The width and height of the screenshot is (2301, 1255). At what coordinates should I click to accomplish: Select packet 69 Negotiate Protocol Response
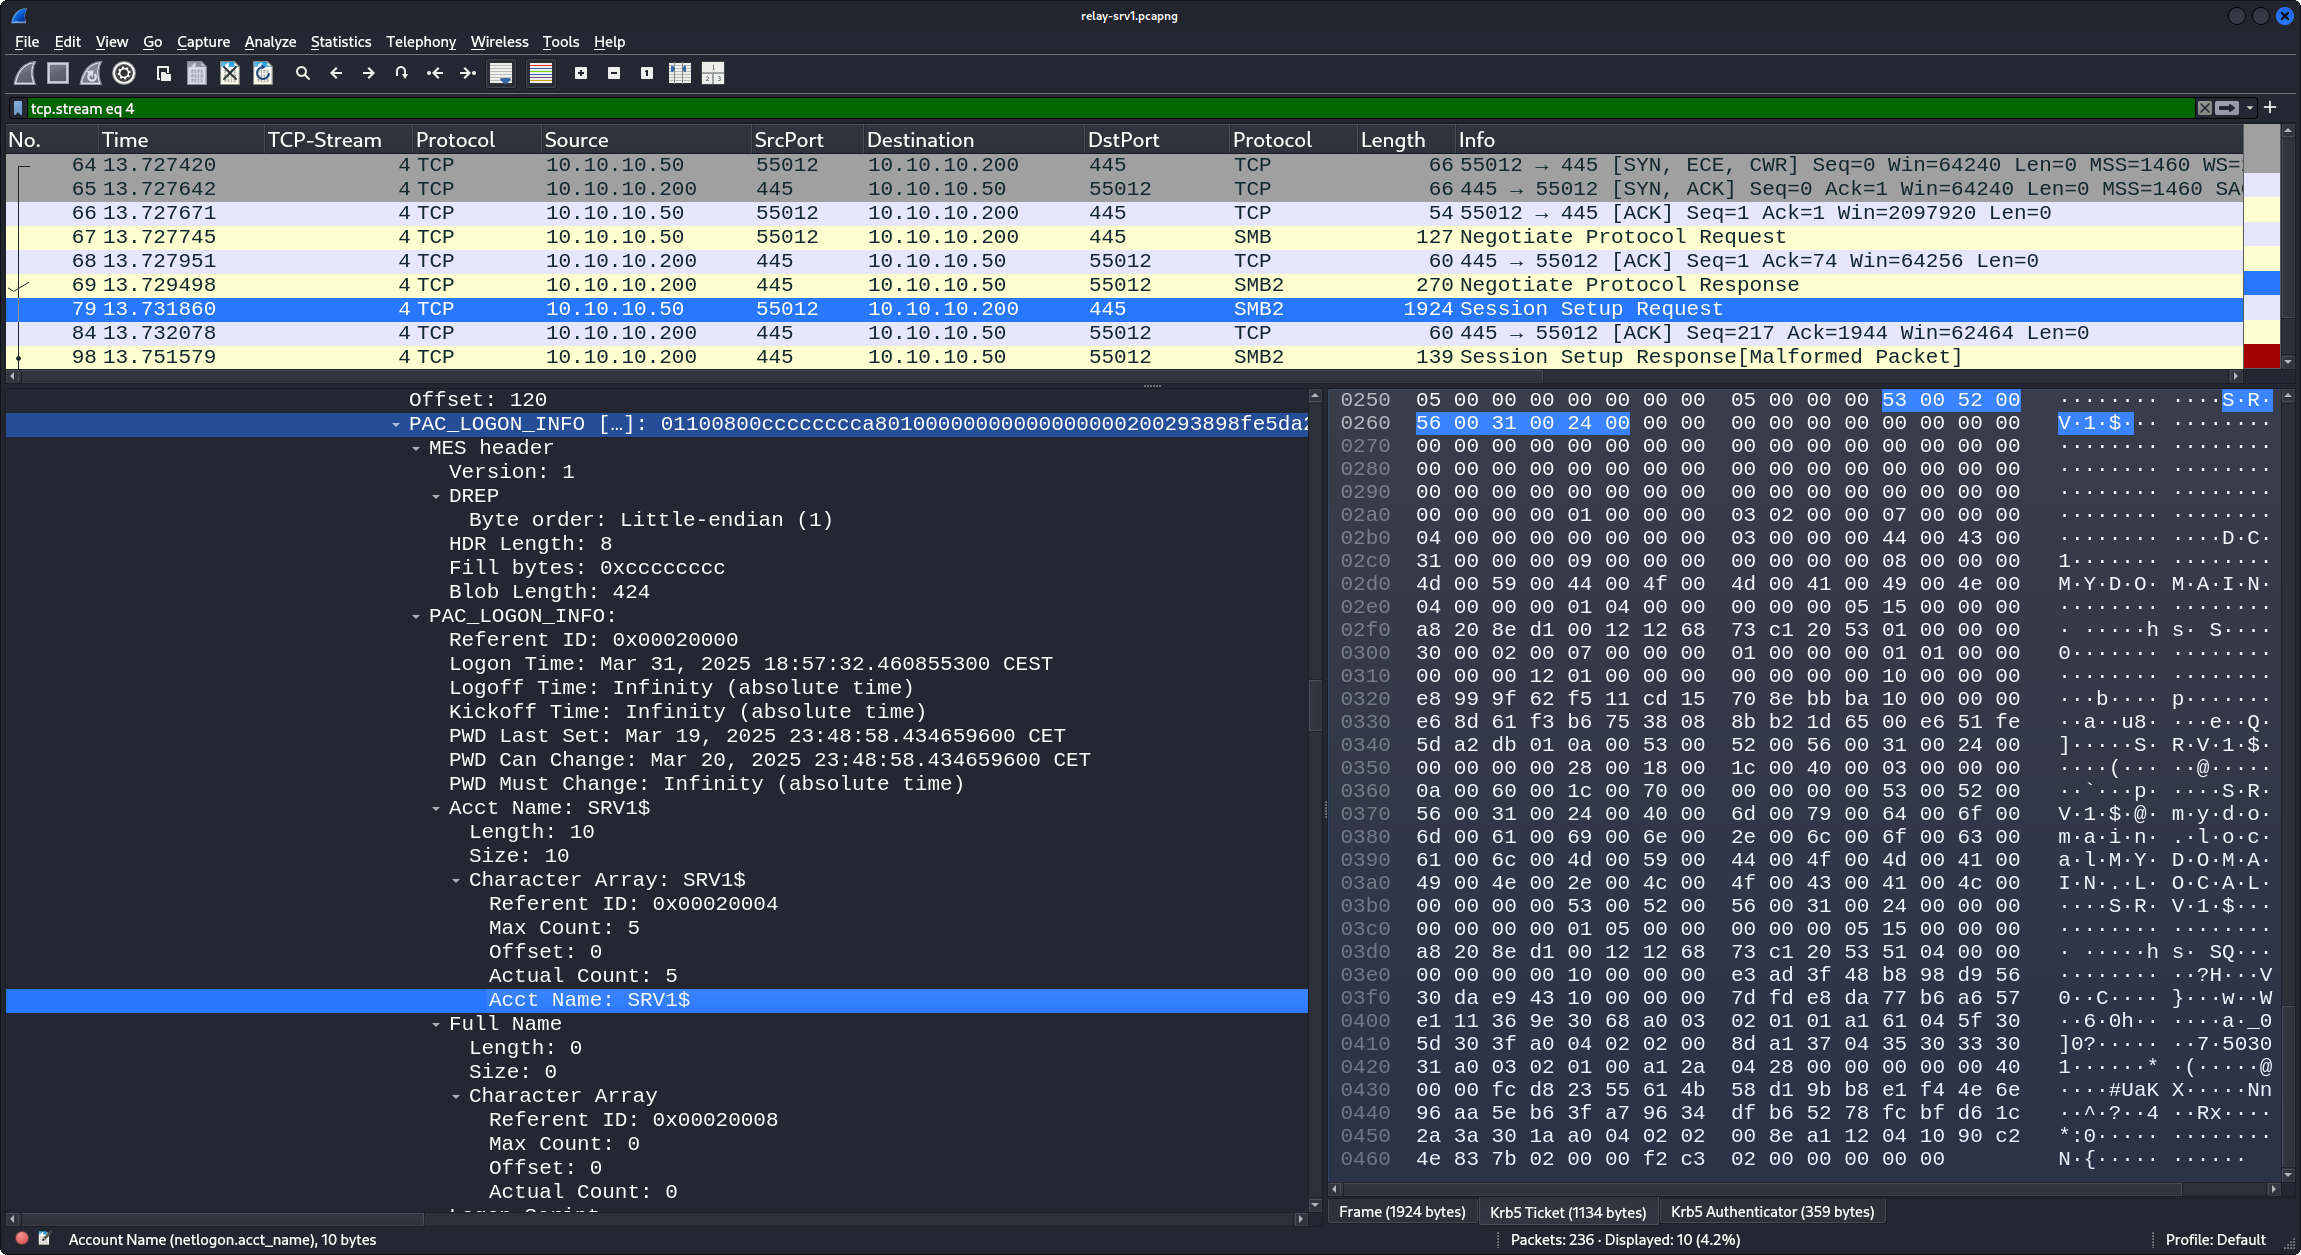pyautogui.click(x=1124, y=285)
